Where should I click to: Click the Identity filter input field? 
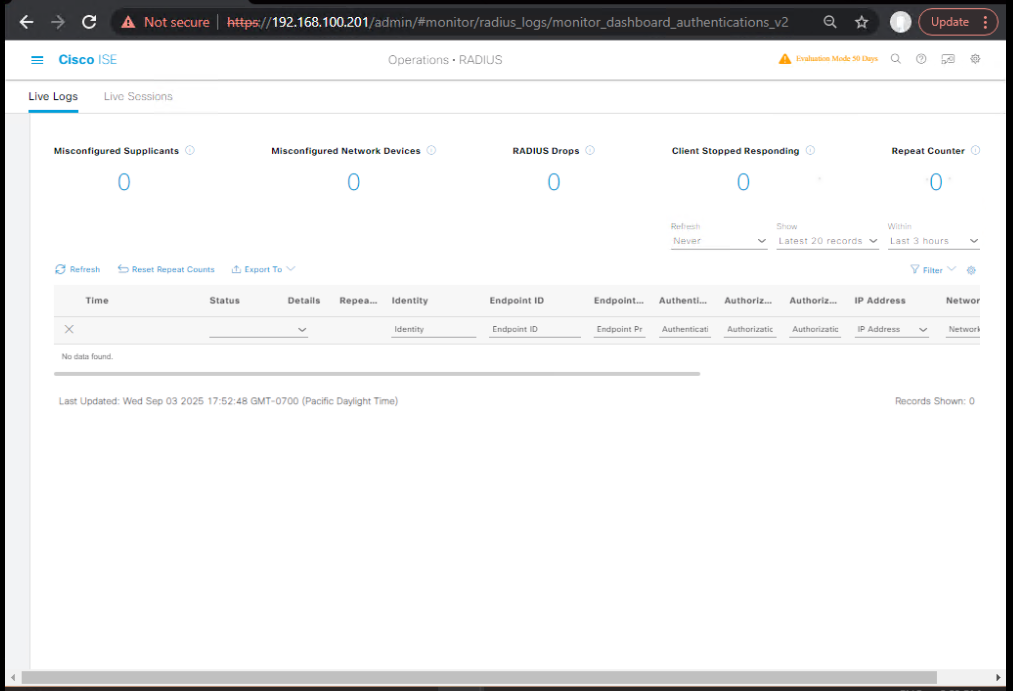tap(433, 329)
